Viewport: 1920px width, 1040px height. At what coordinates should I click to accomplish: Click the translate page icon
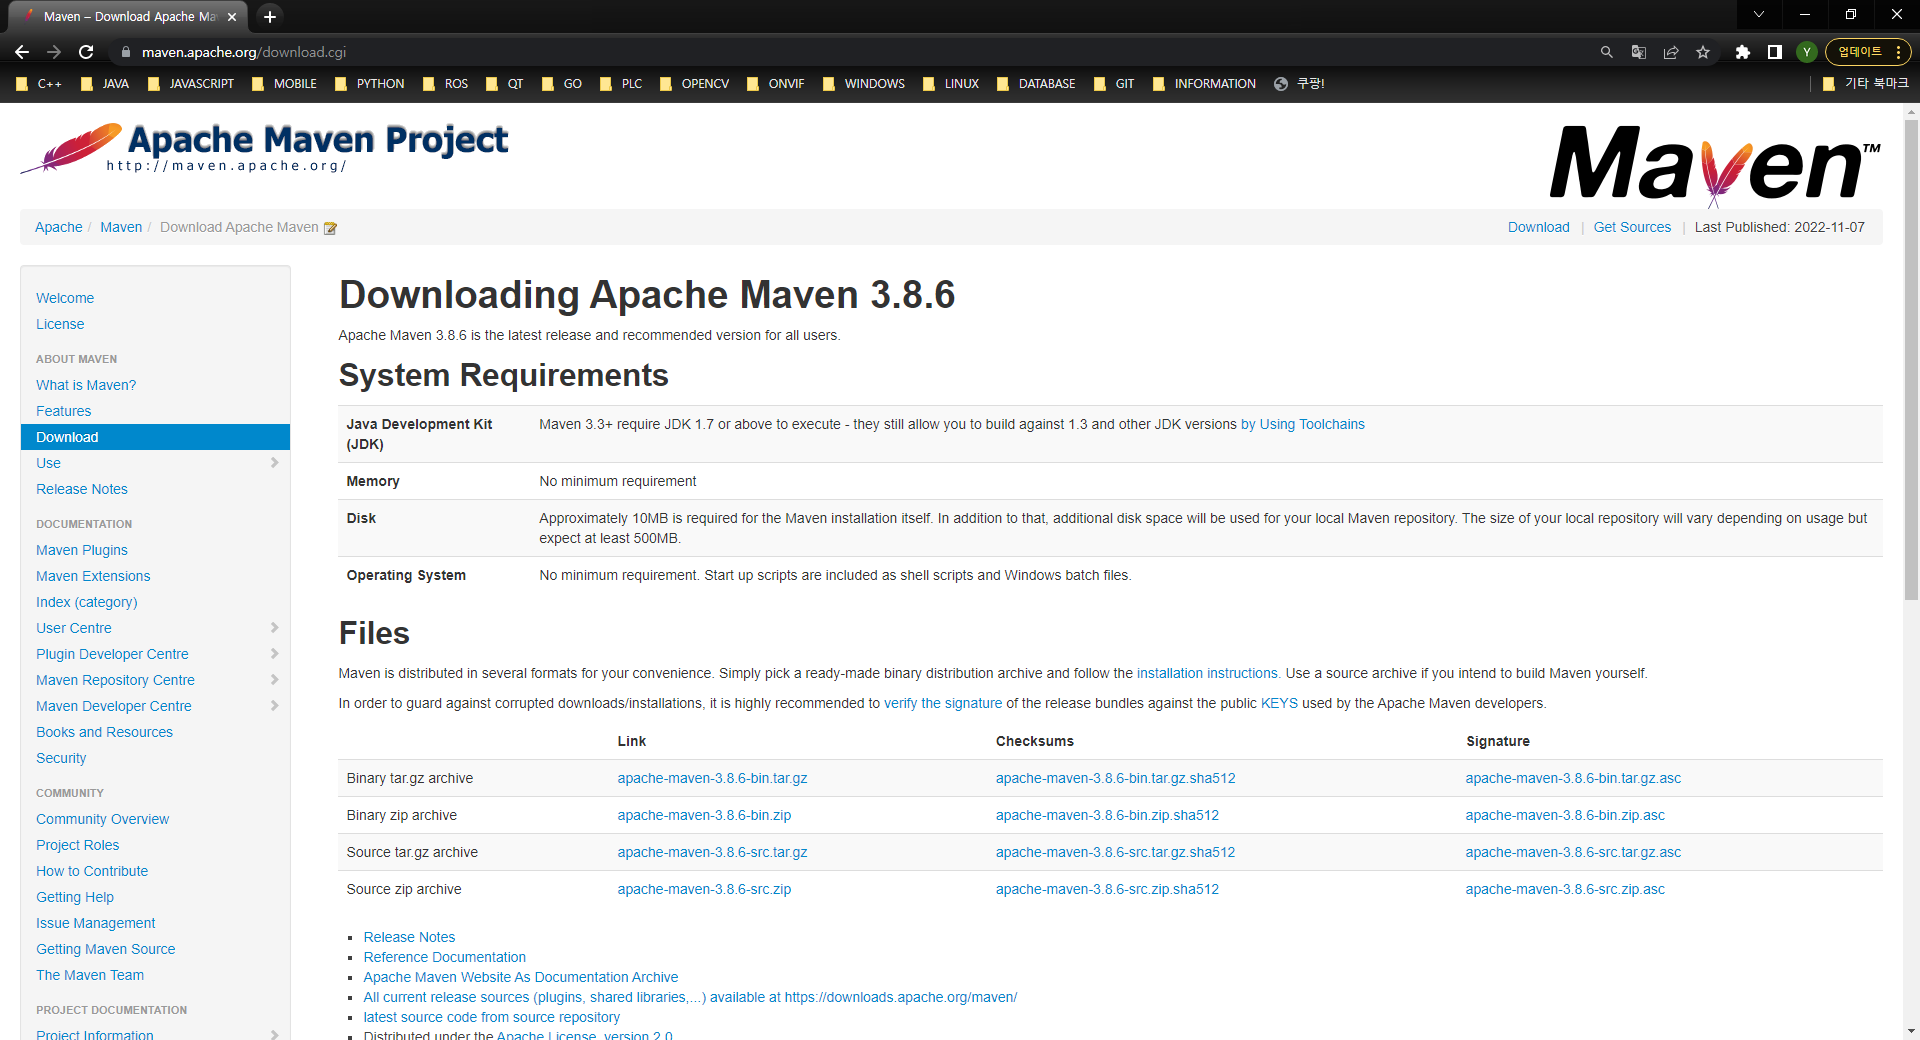[x=1638, y=52]
